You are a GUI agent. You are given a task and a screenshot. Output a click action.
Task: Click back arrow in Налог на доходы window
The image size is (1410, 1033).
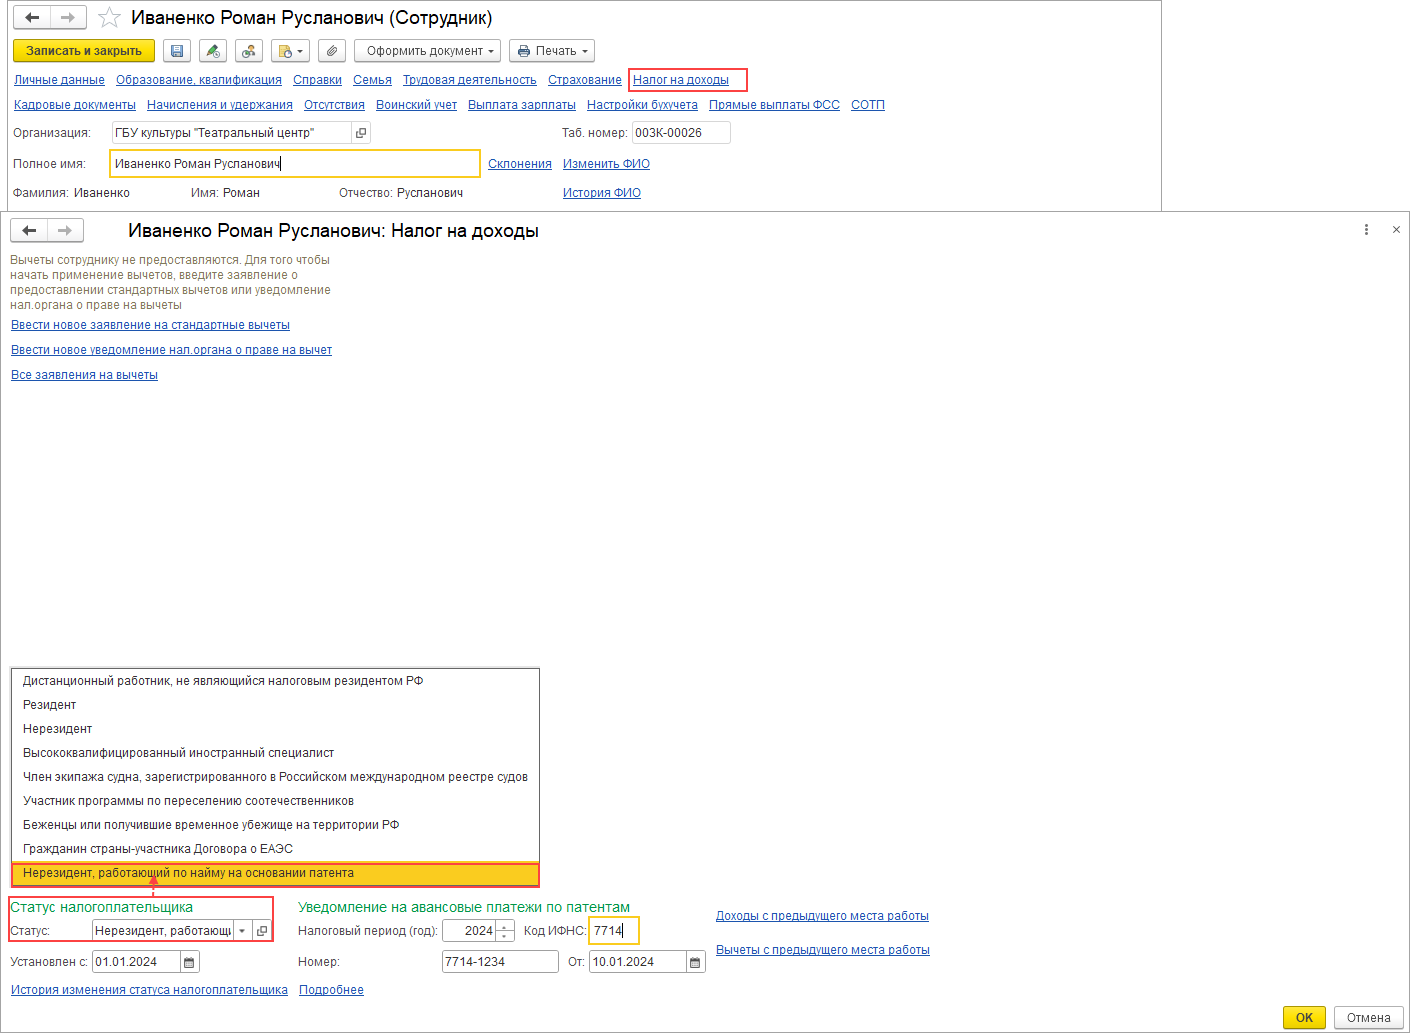29,231
